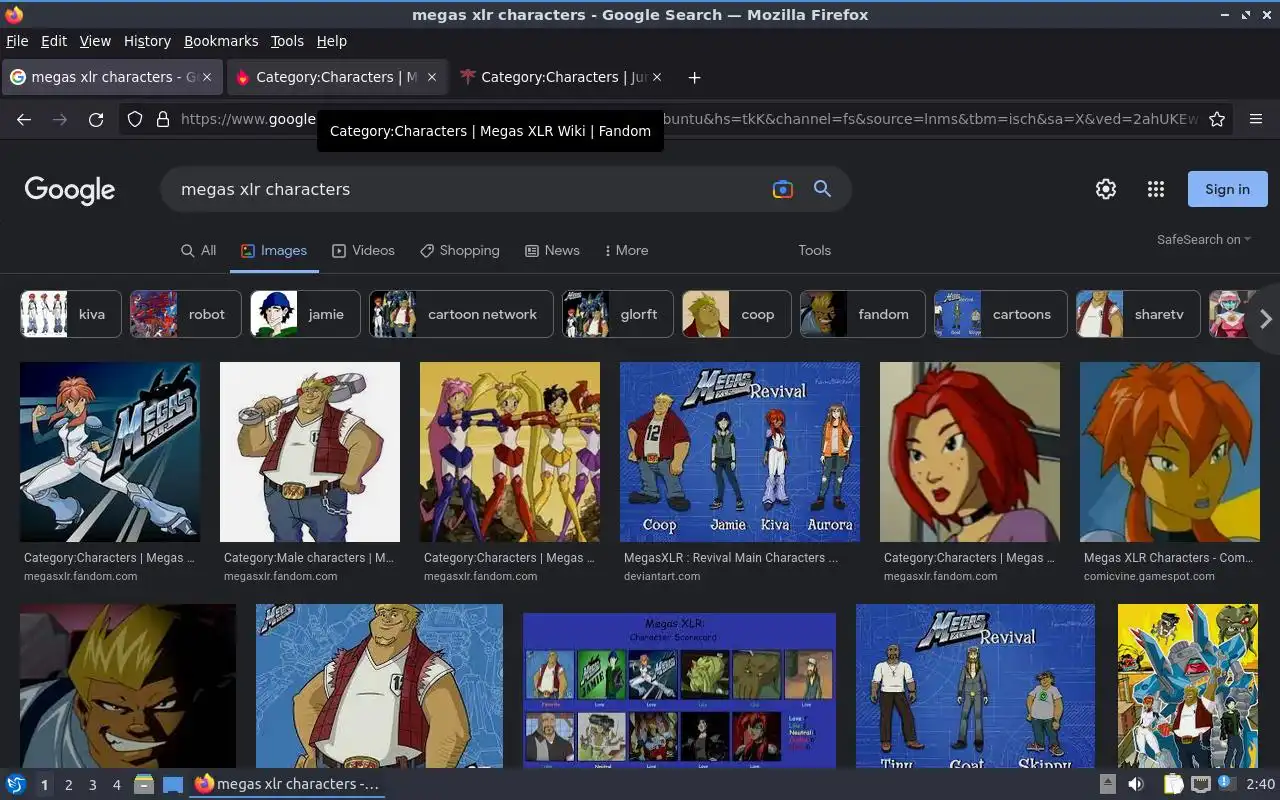Switch to workspace 2

tap(69, 785)
